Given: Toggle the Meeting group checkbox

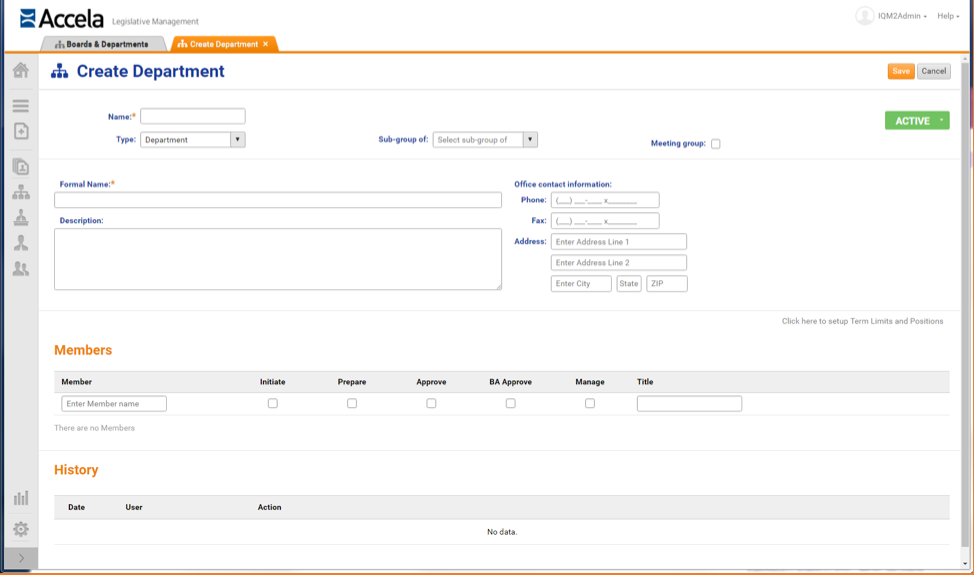Looking at the screenshot, I should click(x=716, y=144).
